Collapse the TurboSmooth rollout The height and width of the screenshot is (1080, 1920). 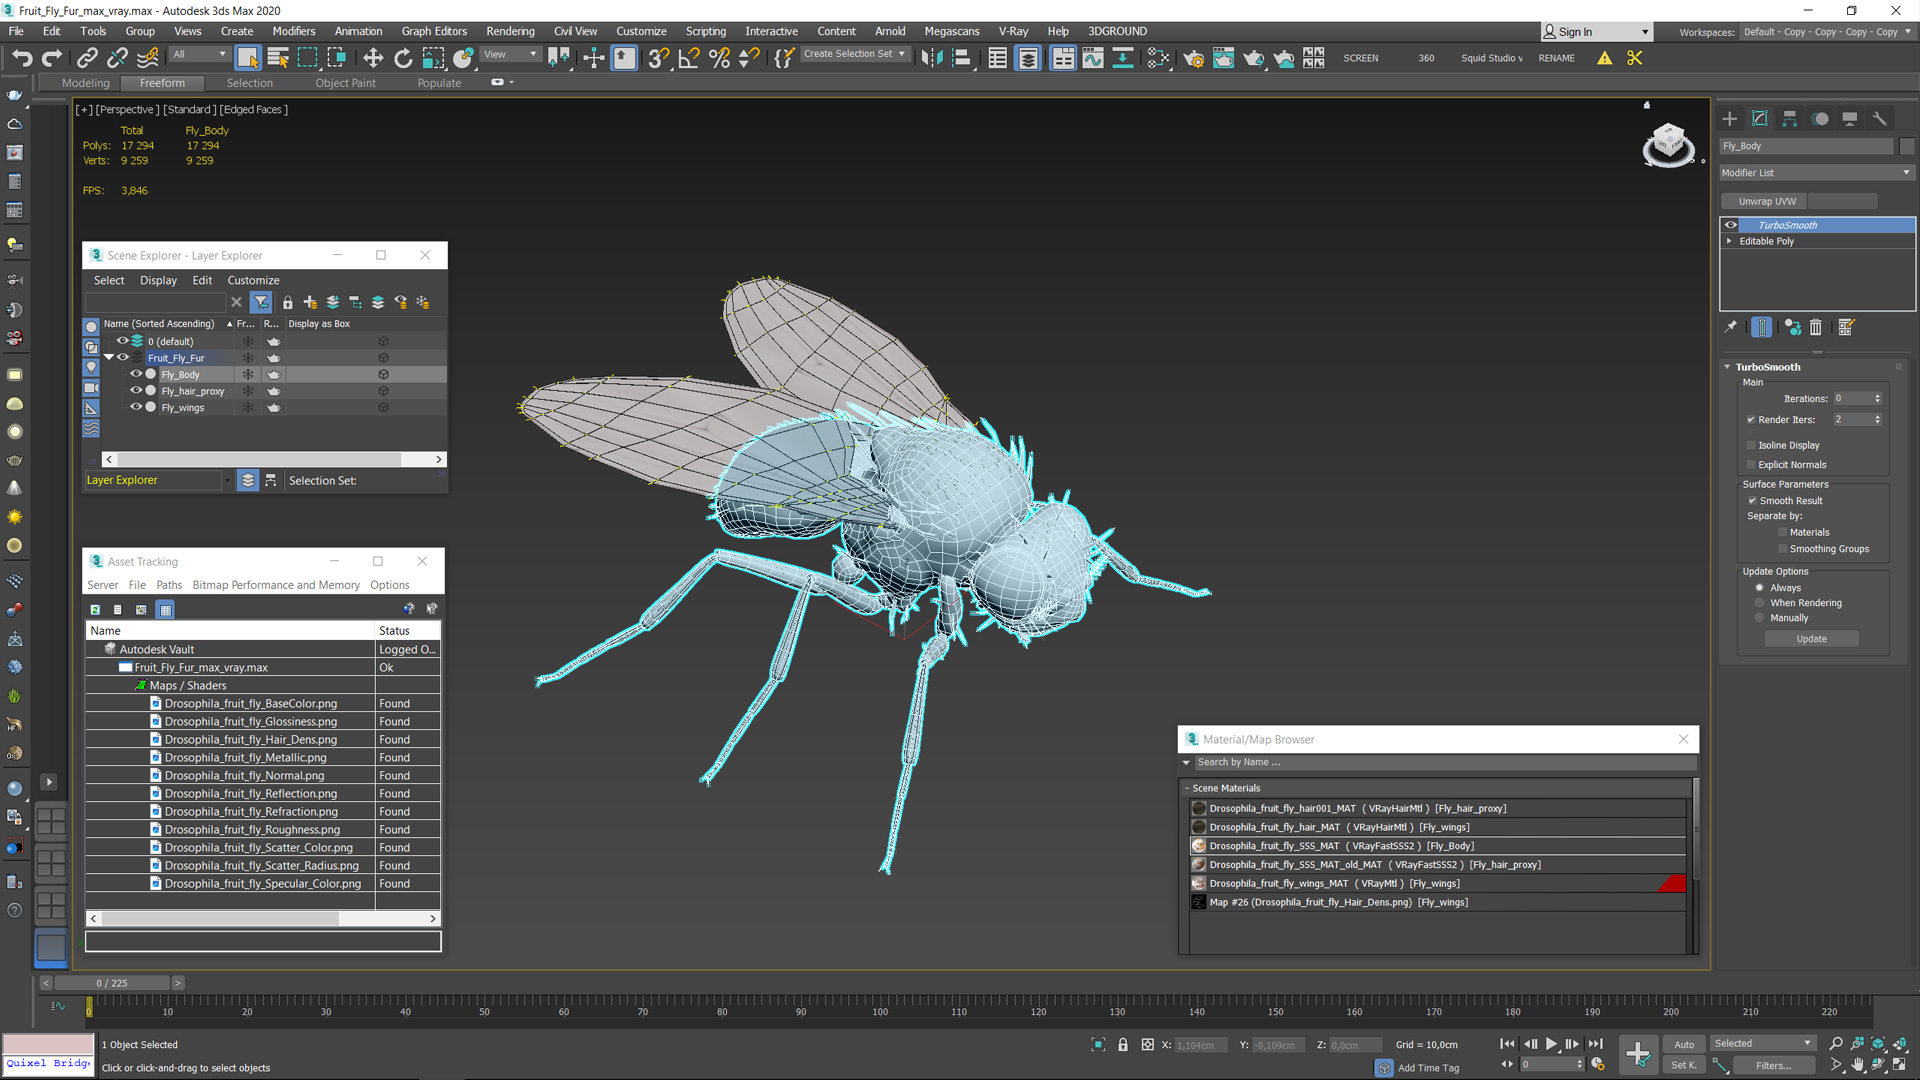pyautogui.click(x=1727, y=367)
